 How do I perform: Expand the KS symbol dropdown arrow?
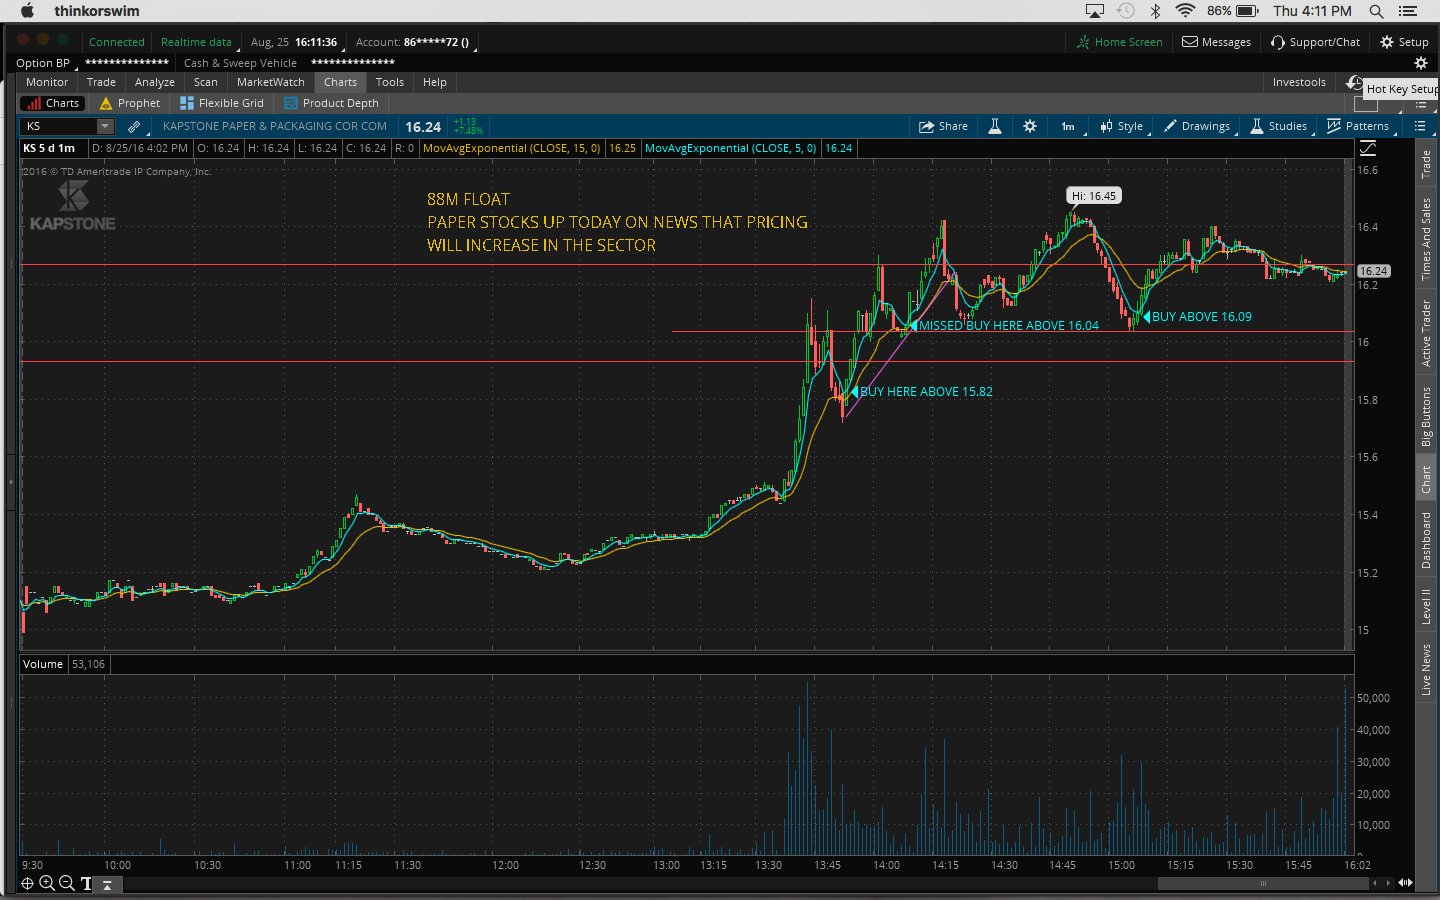point(105,126)
